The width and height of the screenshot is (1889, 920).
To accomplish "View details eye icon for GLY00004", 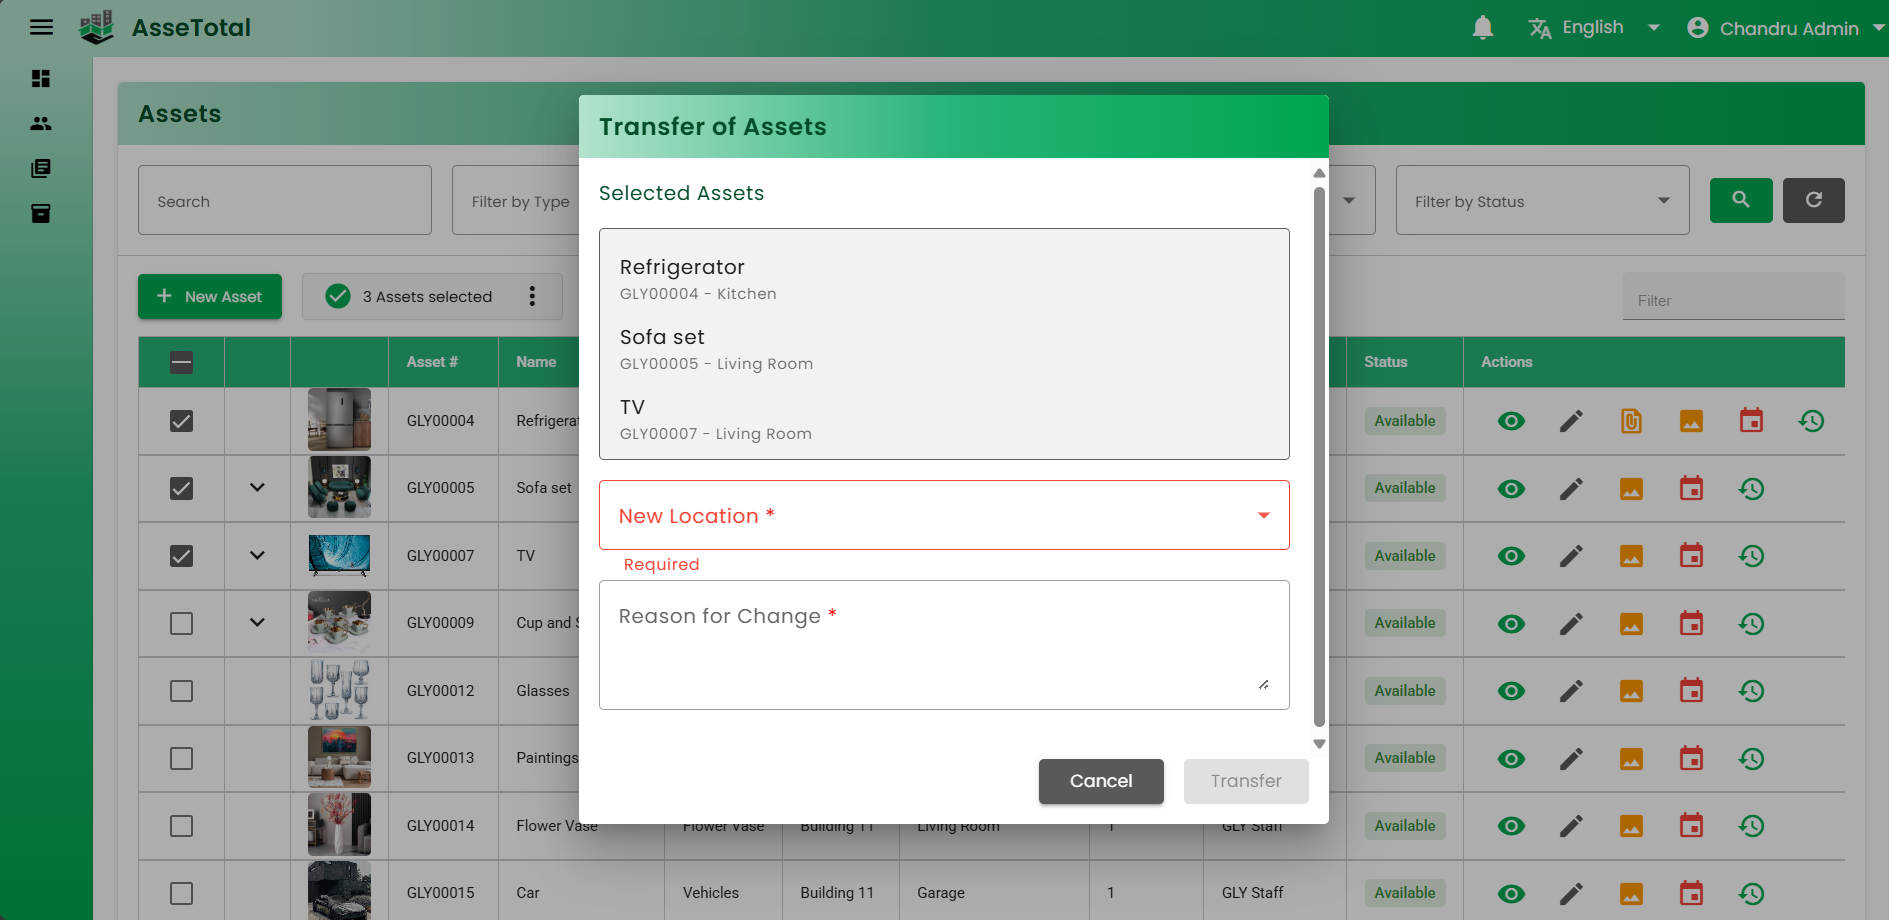I will point(1511,421).
